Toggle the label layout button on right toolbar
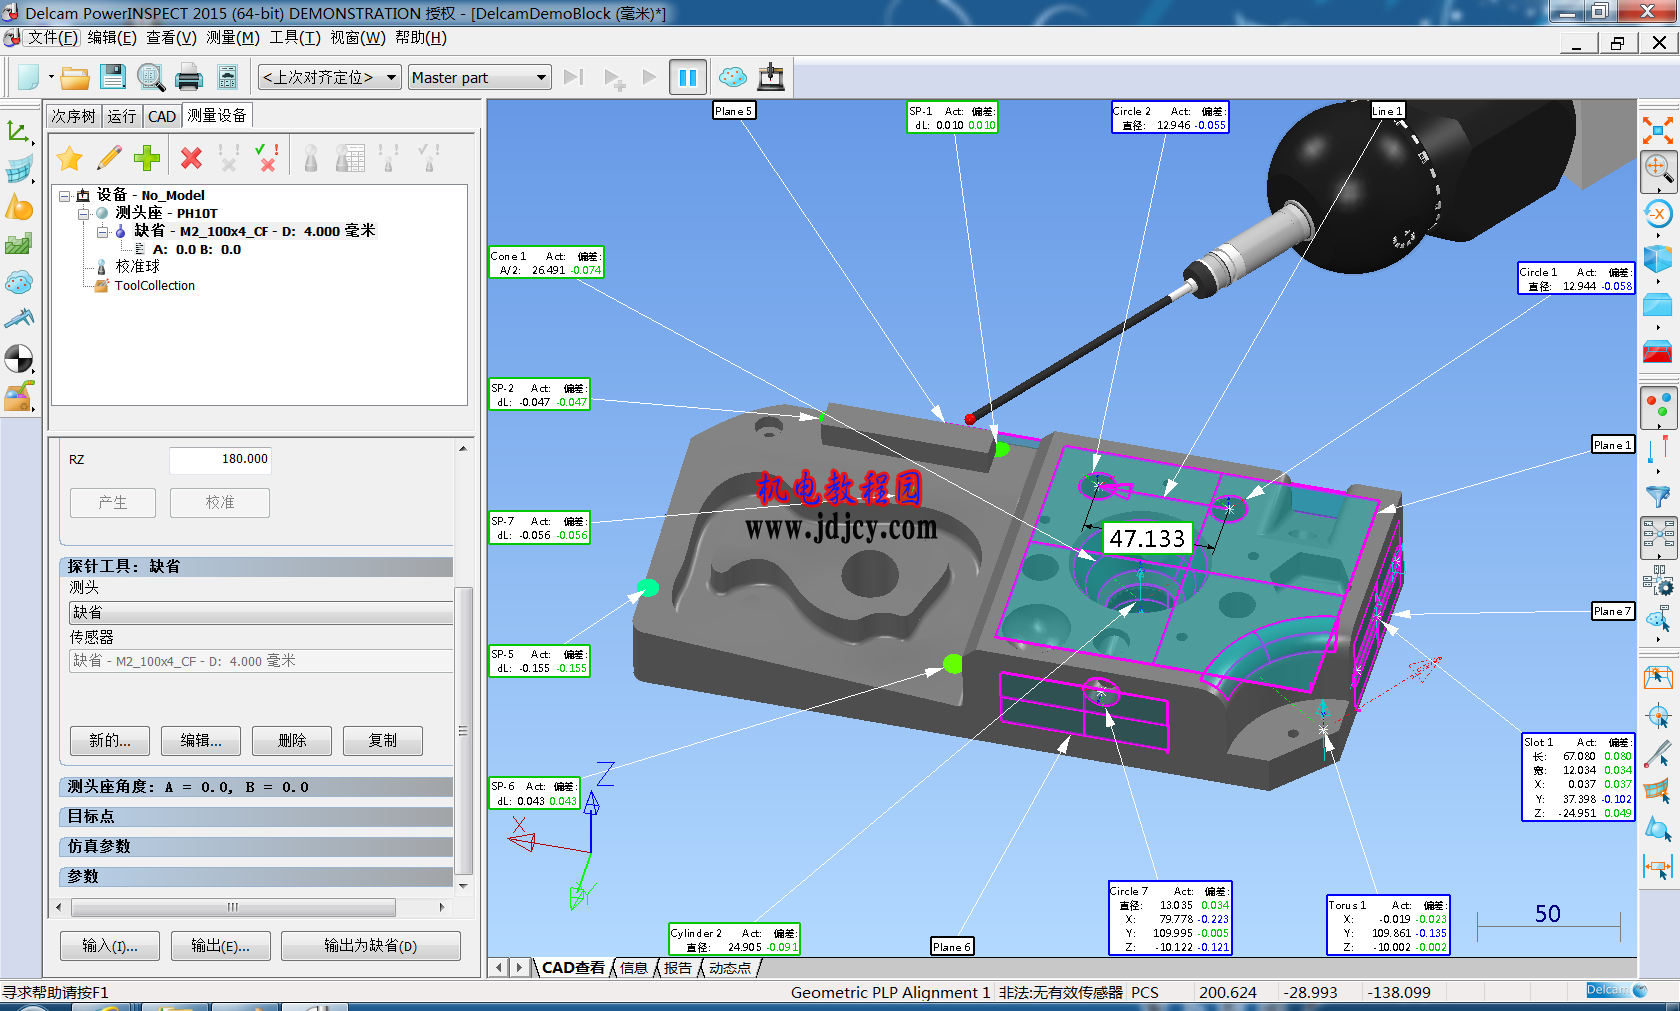The image size is (1680, 1011). [1658, 538]
